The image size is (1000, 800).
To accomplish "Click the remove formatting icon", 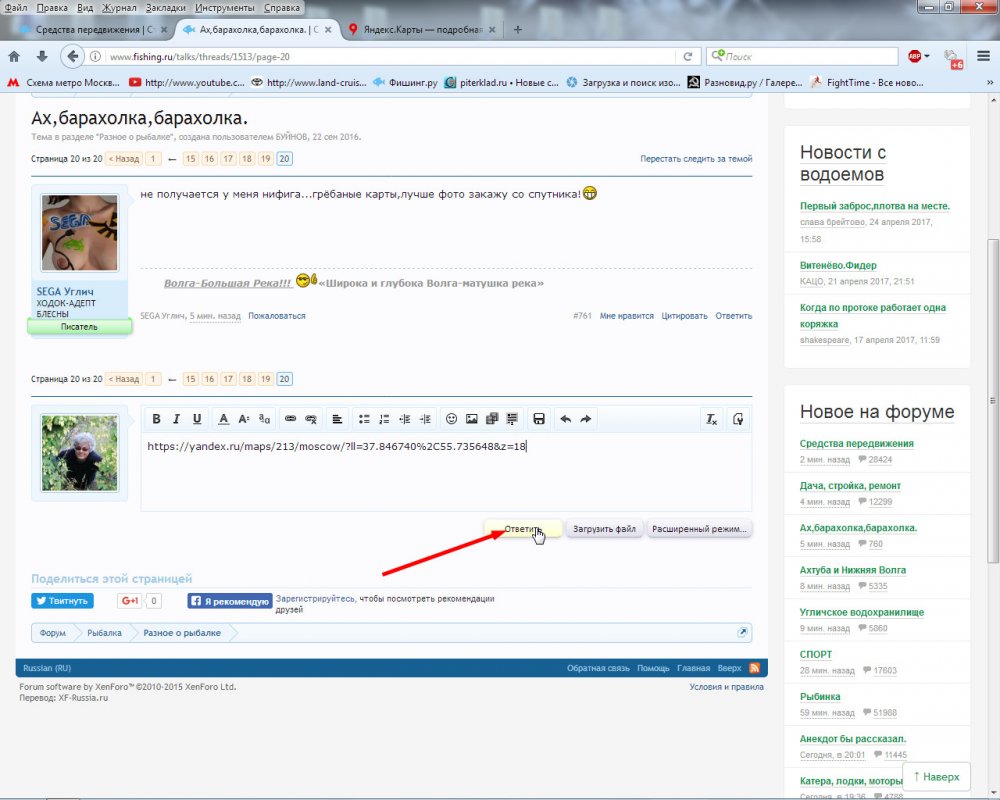I will [711, 419].
